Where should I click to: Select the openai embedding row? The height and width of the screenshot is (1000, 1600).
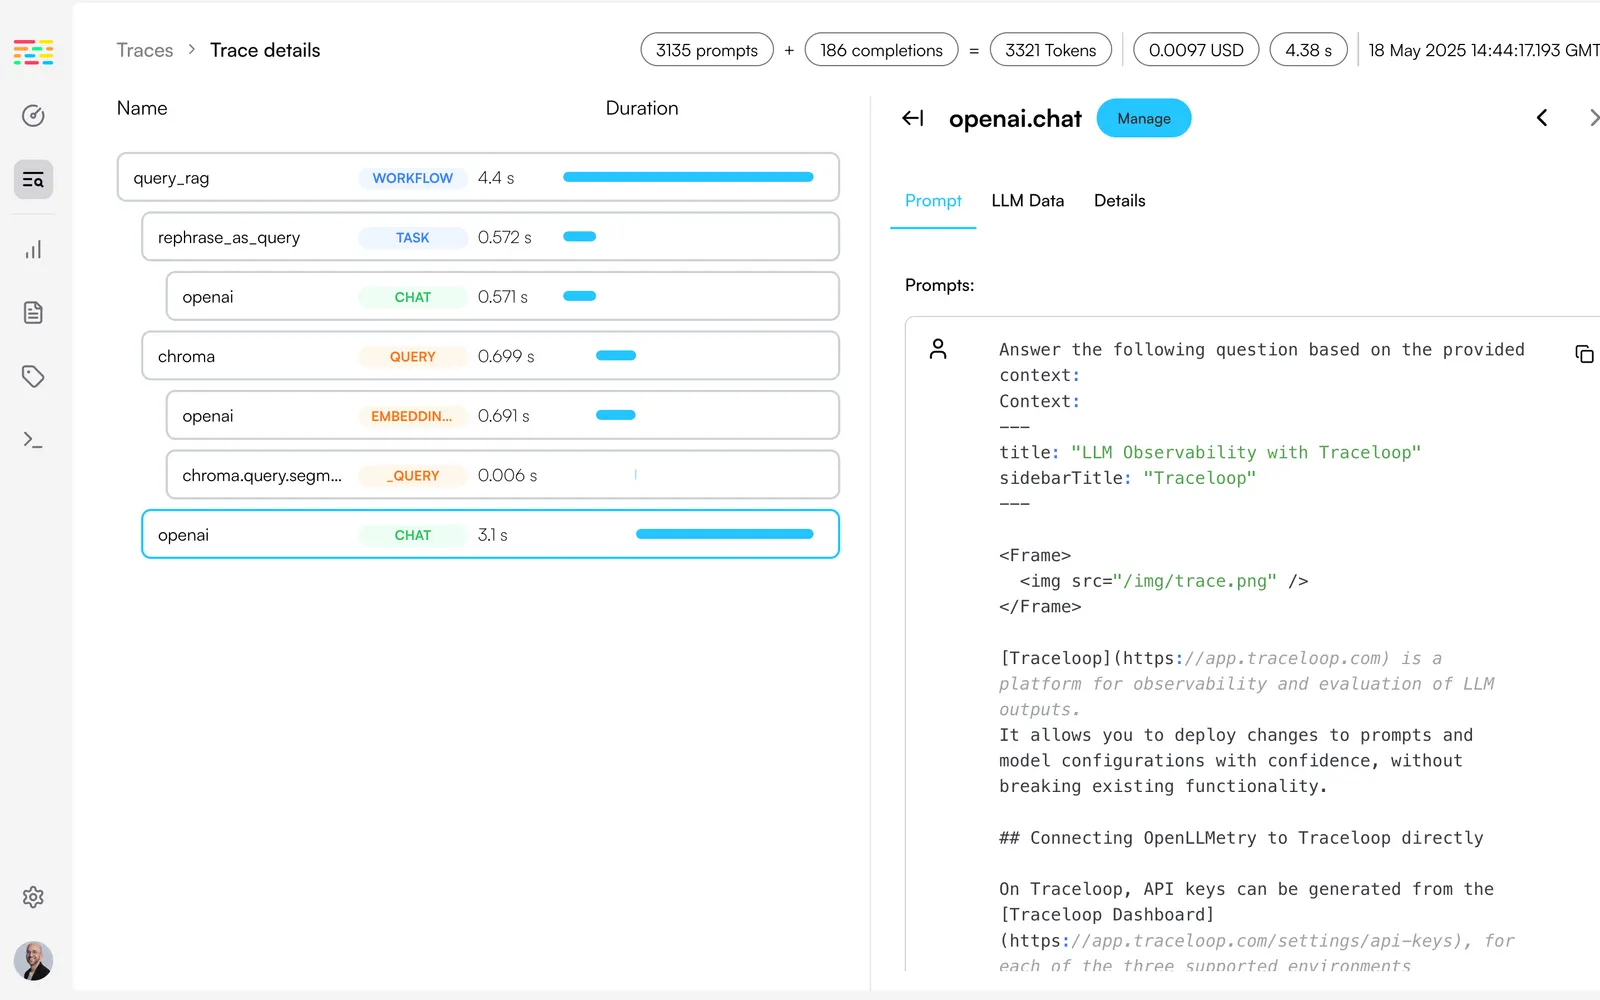(x=502, y=415)
